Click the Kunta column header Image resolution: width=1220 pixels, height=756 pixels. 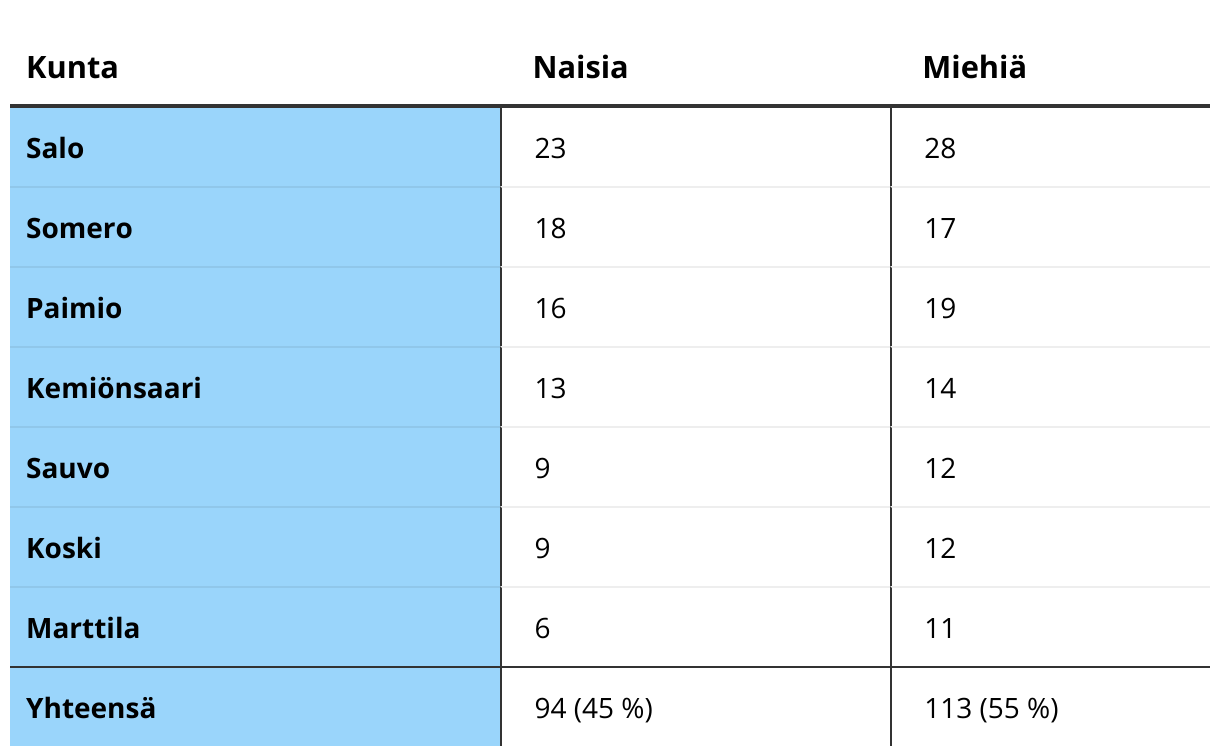(72, 67)
